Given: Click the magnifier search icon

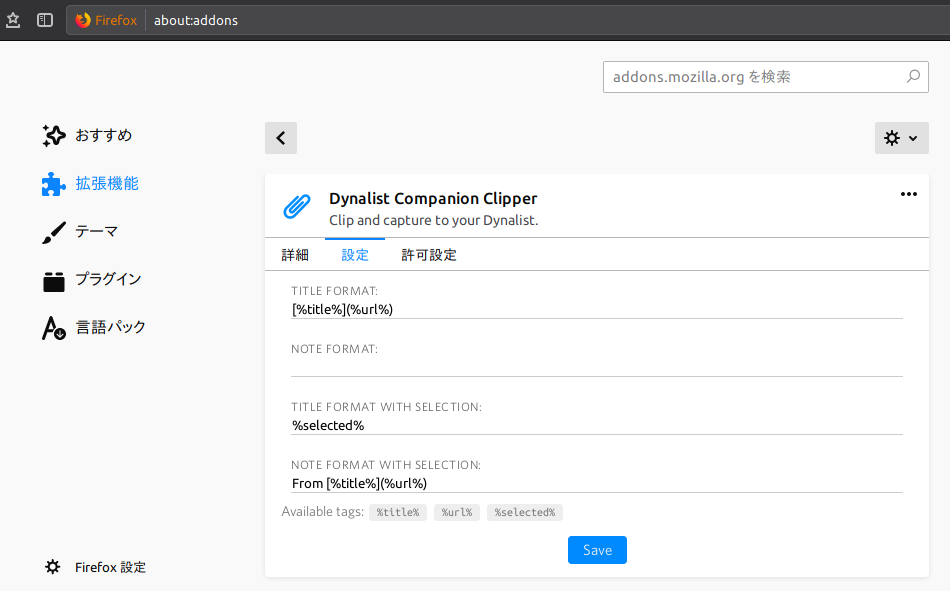Looking at the screenshot, I should (x=914, y=76).
